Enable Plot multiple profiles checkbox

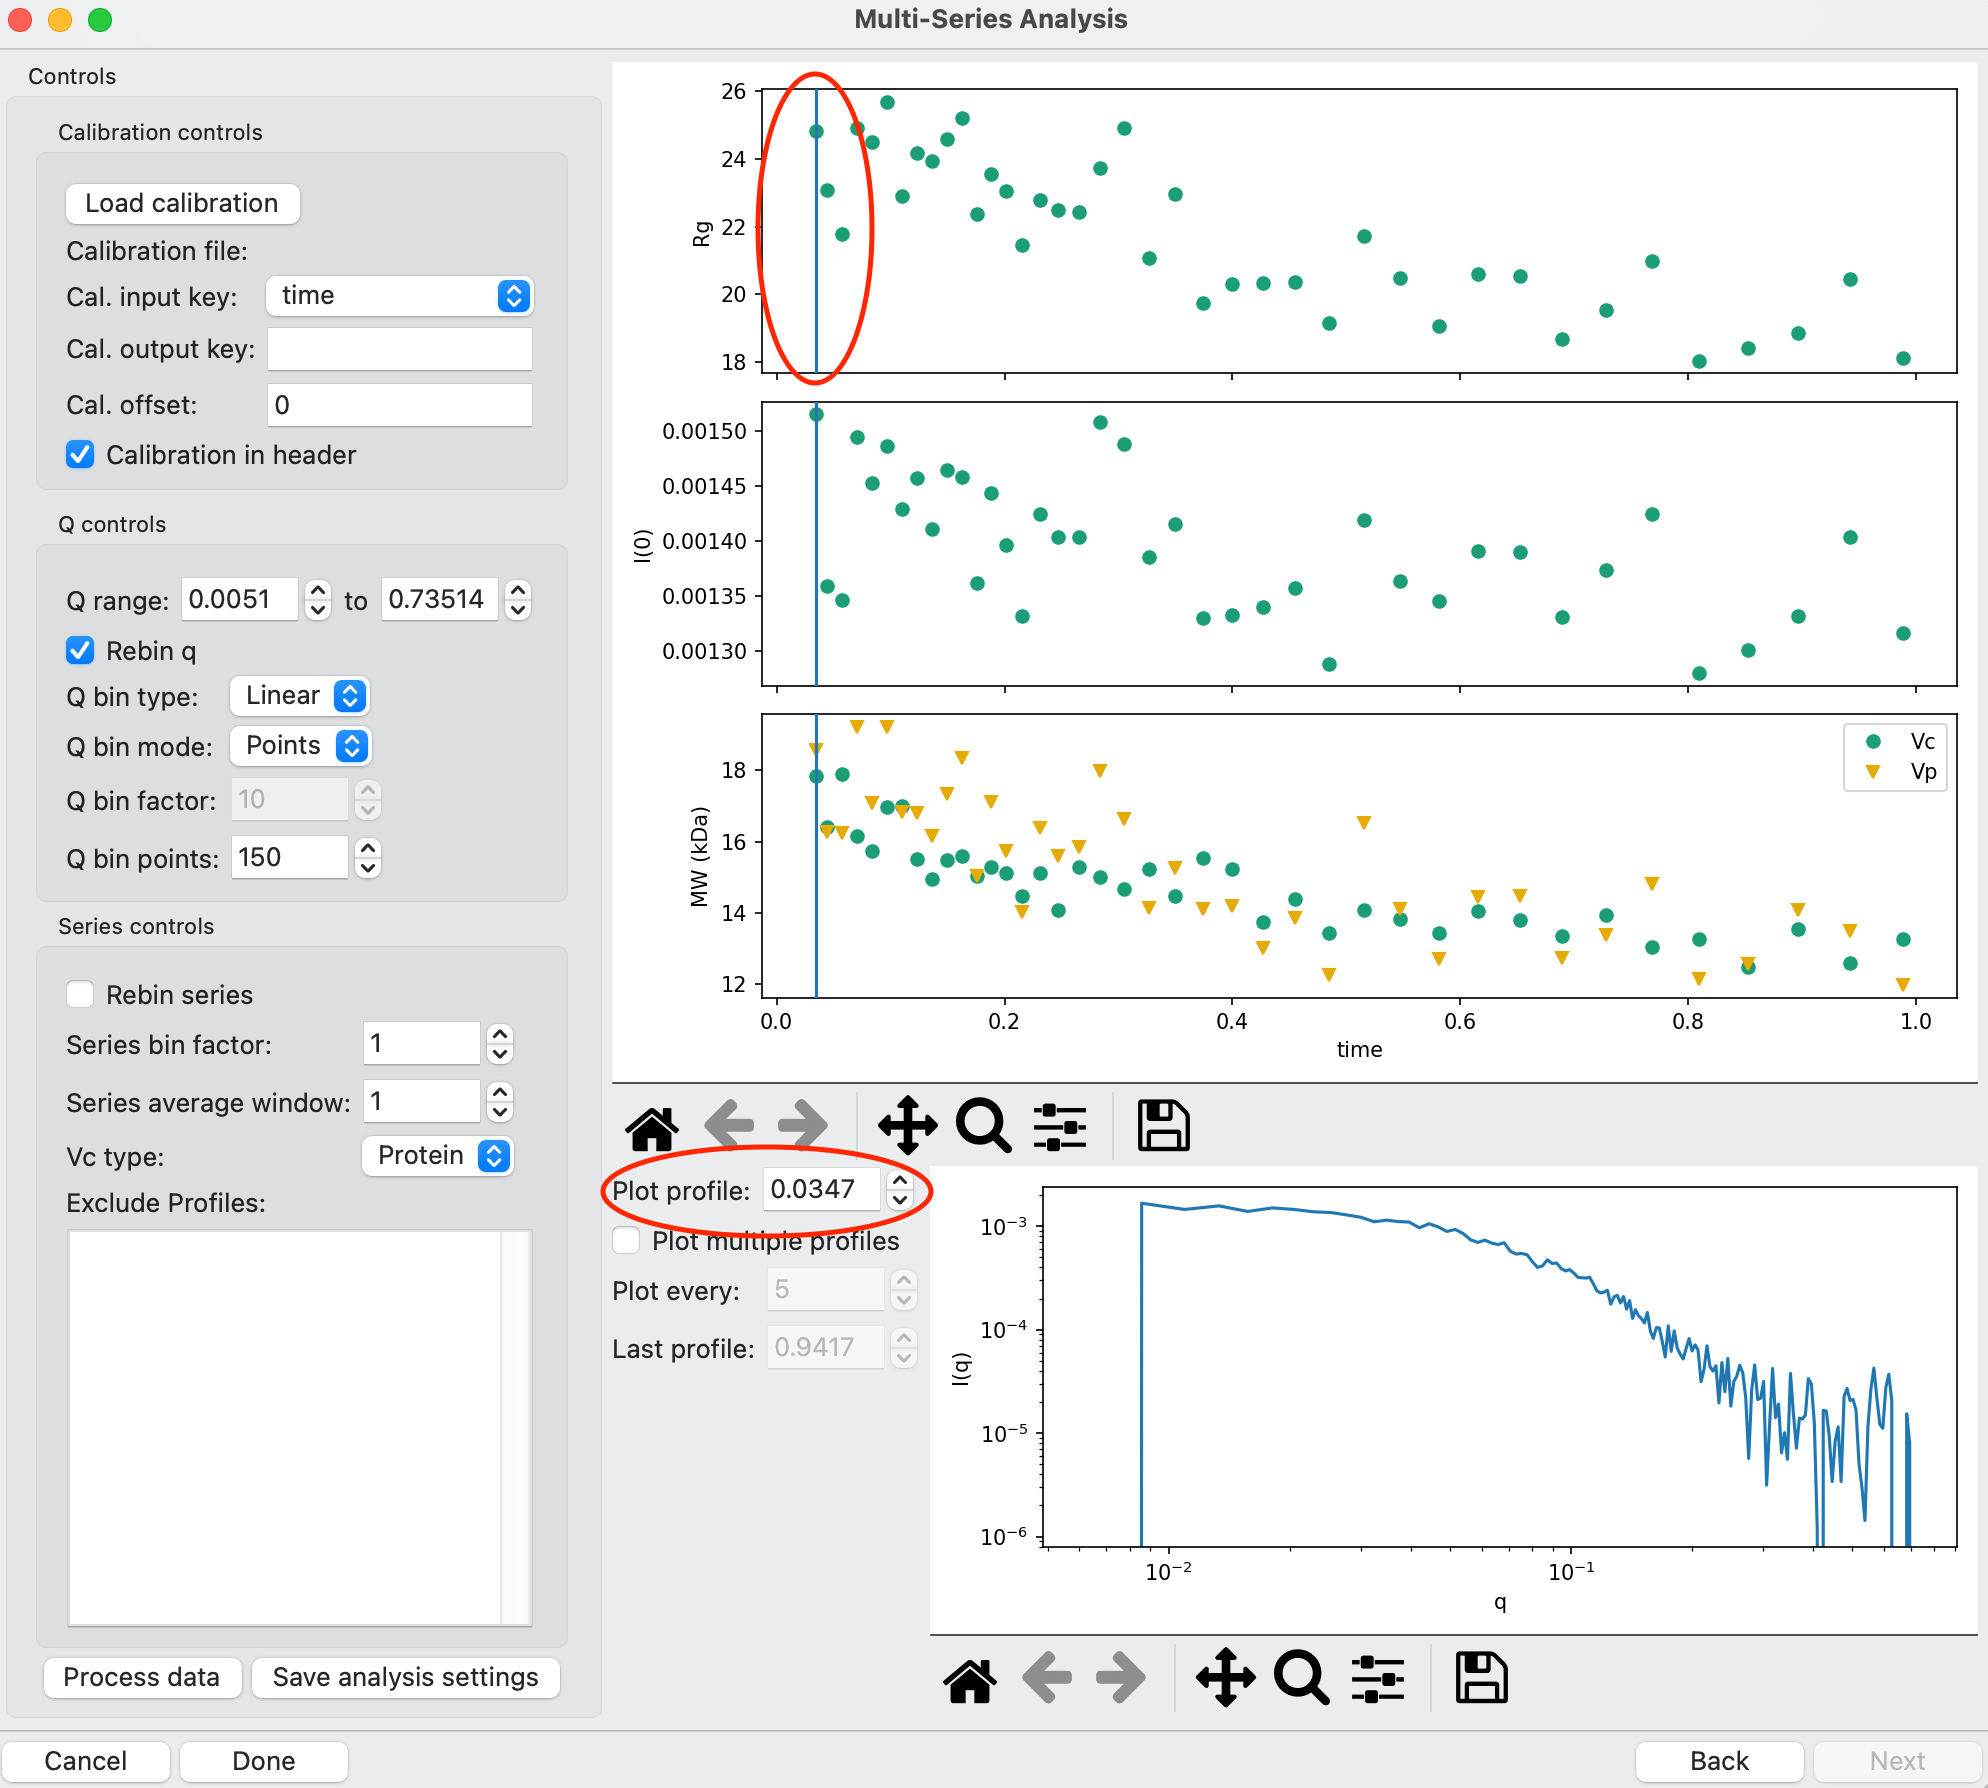click(x=627, y=1241)
